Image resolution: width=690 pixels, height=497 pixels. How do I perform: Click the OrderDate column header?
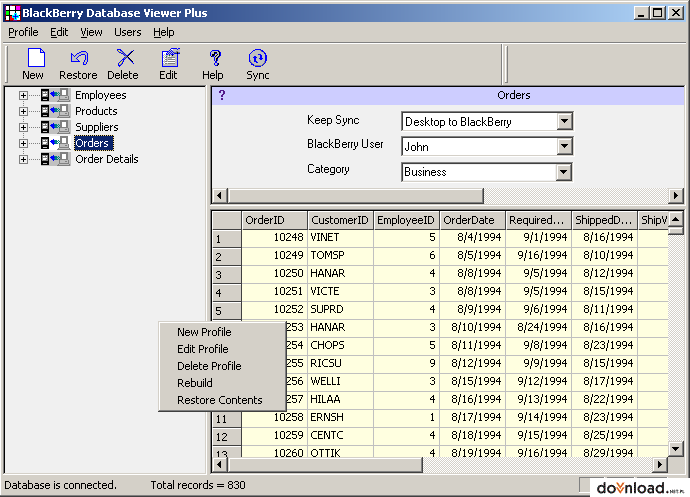click(x=472, y=220)
